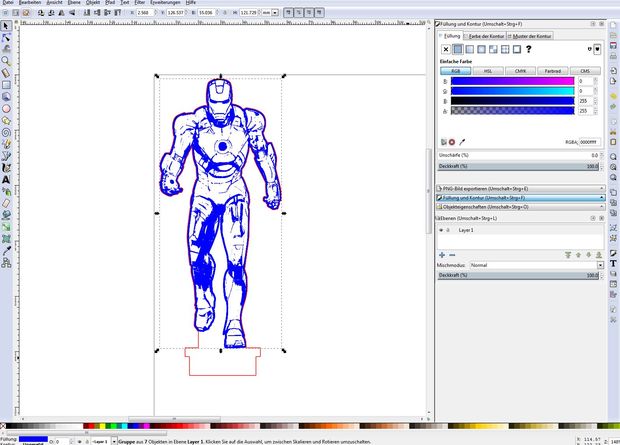
Task: Choose linear gradient fill type
Action: [470, 49]
